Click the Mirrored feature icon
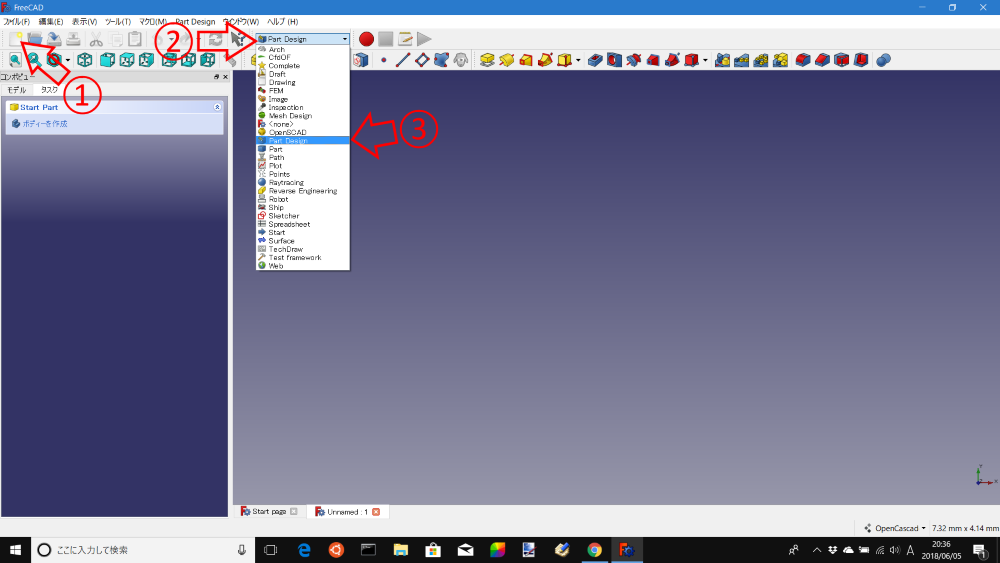This screenshot has height=563, width=1000. pos(722,60)
